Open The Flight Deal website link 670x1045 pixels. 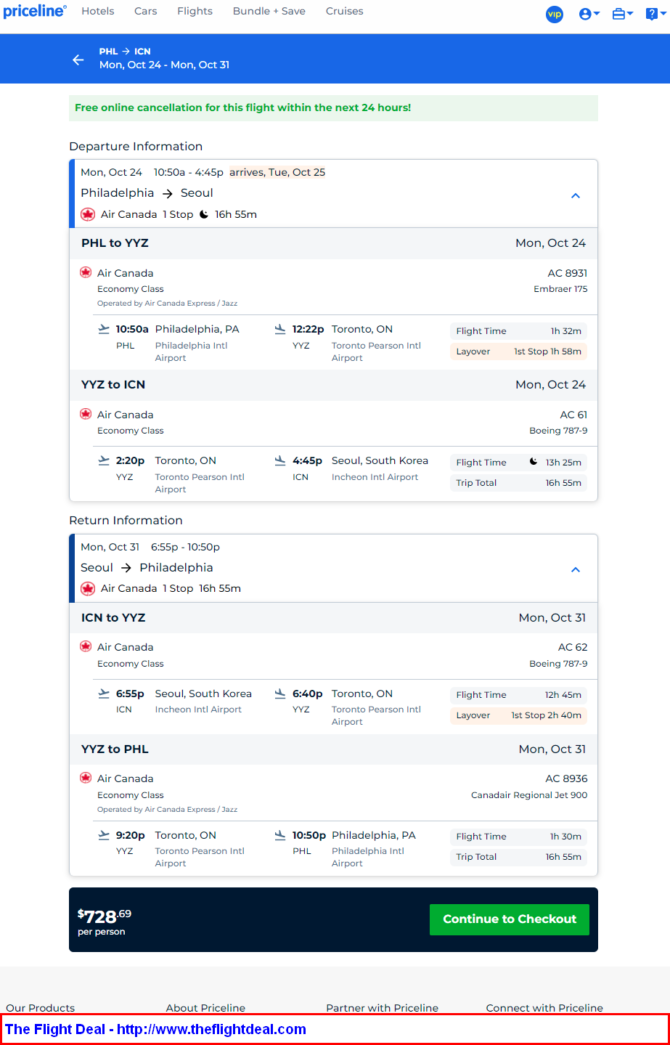coord(155,1029)
